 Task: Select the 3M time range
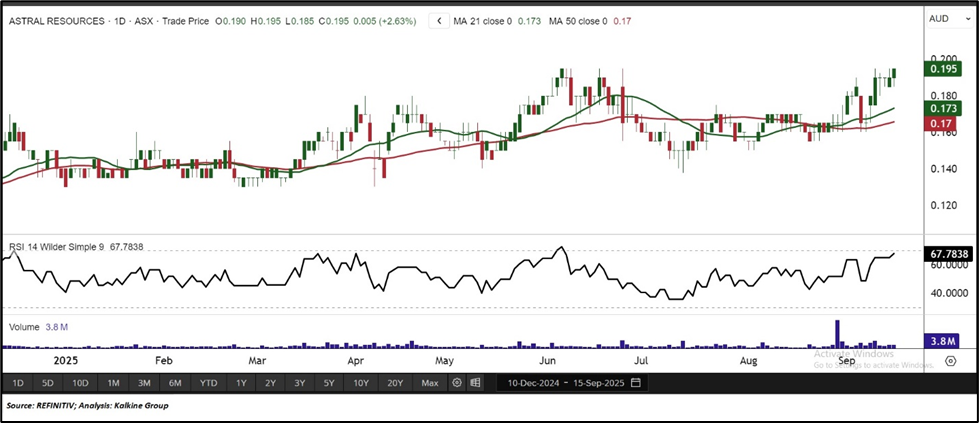click(144, 383)
